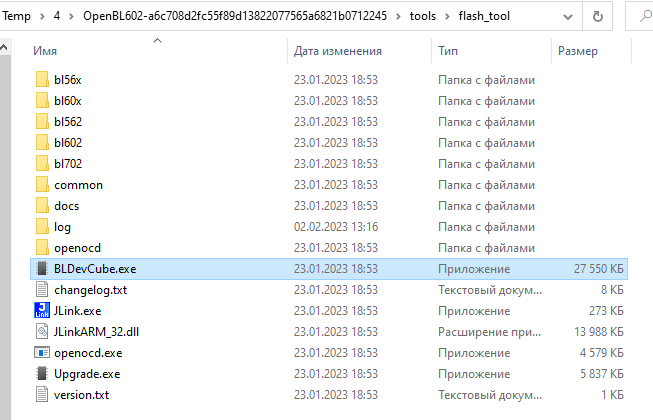Select the bl602 folder name
Viewport: 653px width, 420px height.
(x=68, y=143)
